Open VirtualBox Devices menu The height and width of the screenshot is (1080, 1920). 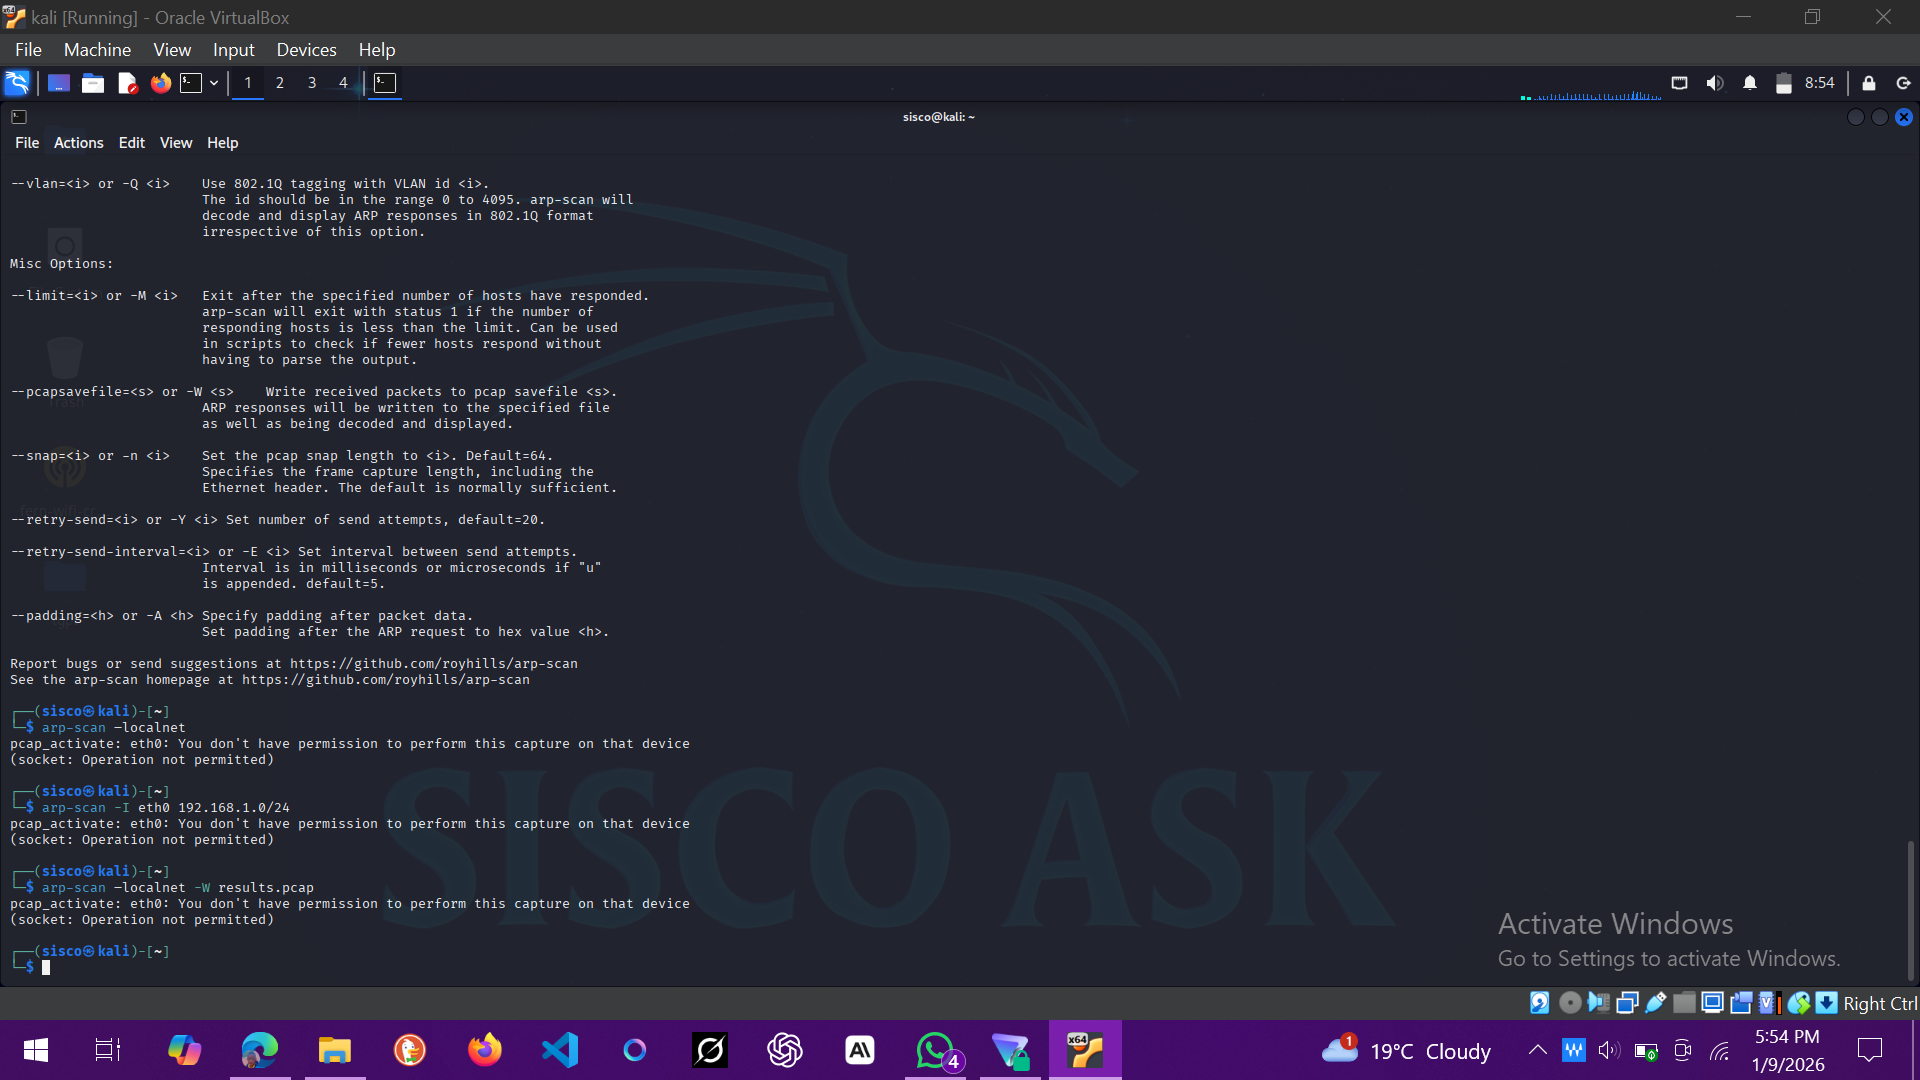(306, 50)
